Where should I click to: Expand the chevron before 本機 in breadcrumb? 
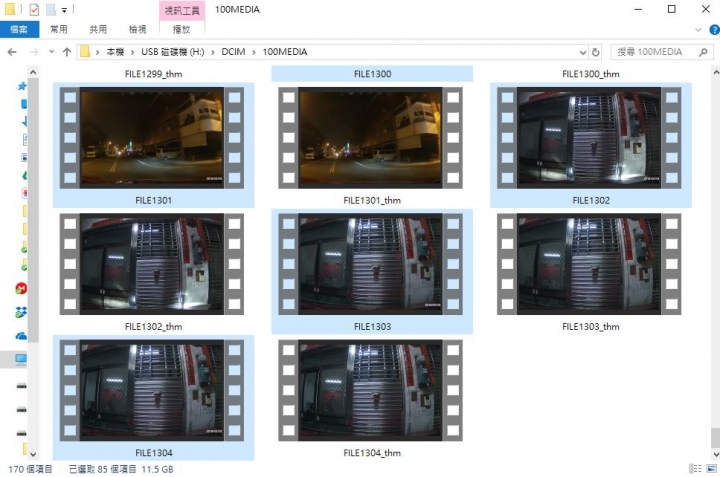click(97, 52)
